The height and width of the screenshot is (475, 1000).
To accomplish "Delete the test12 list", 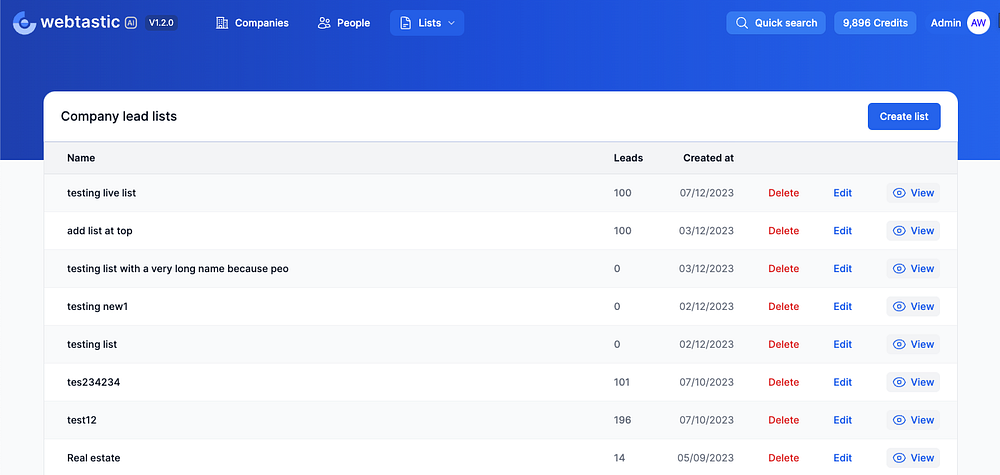I will point(783,420).
